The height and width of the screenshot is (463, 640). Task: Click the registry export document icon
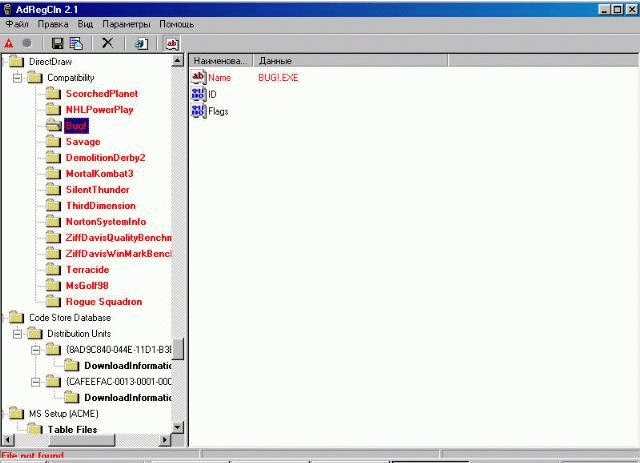pyautogui.click(x=141, y=44)
